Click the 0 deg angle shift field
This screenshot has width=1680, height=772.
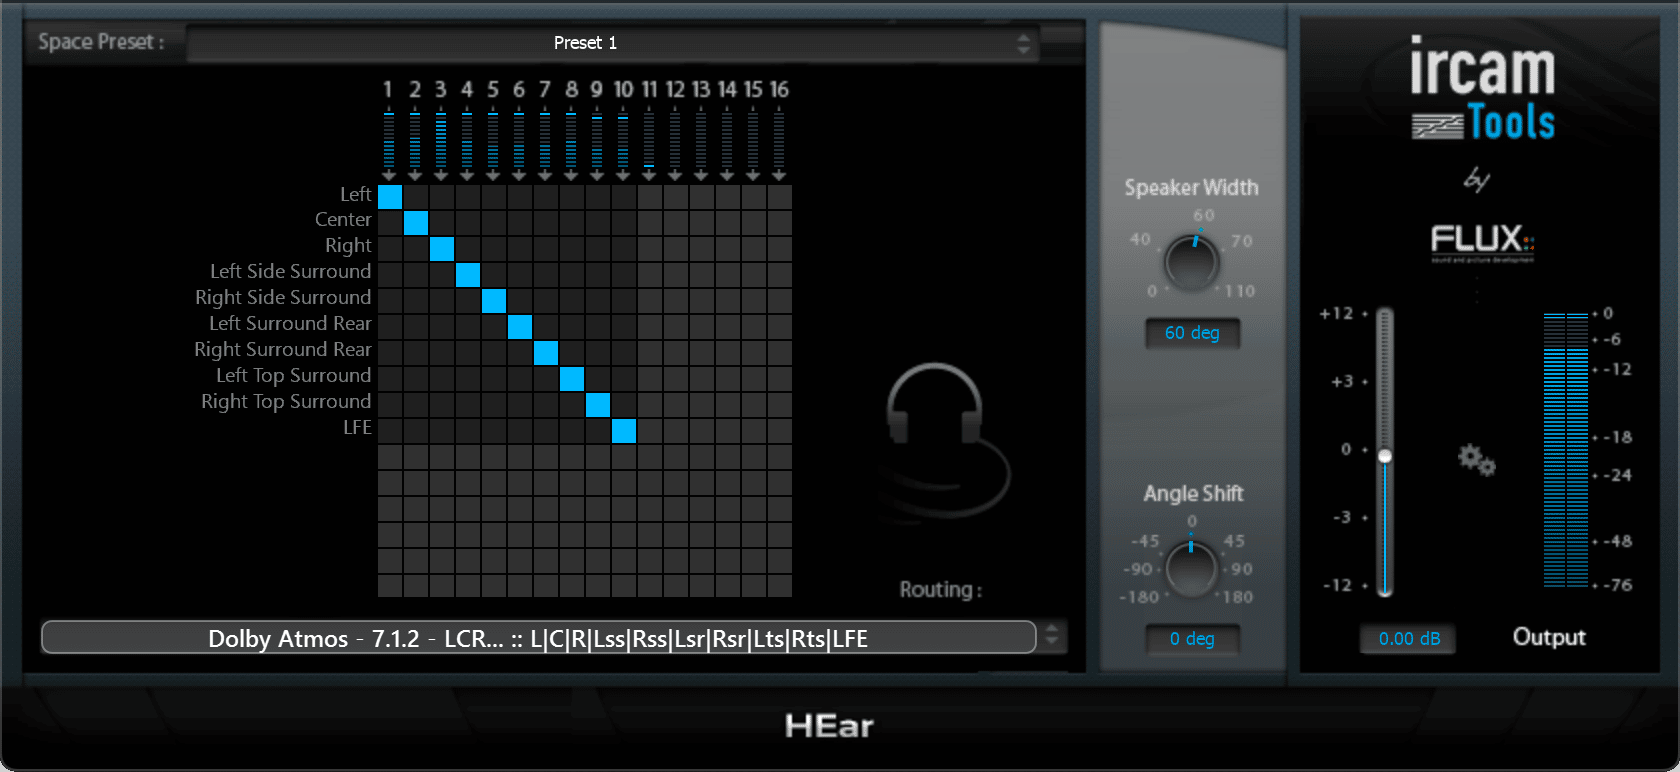pos(1192,639)
